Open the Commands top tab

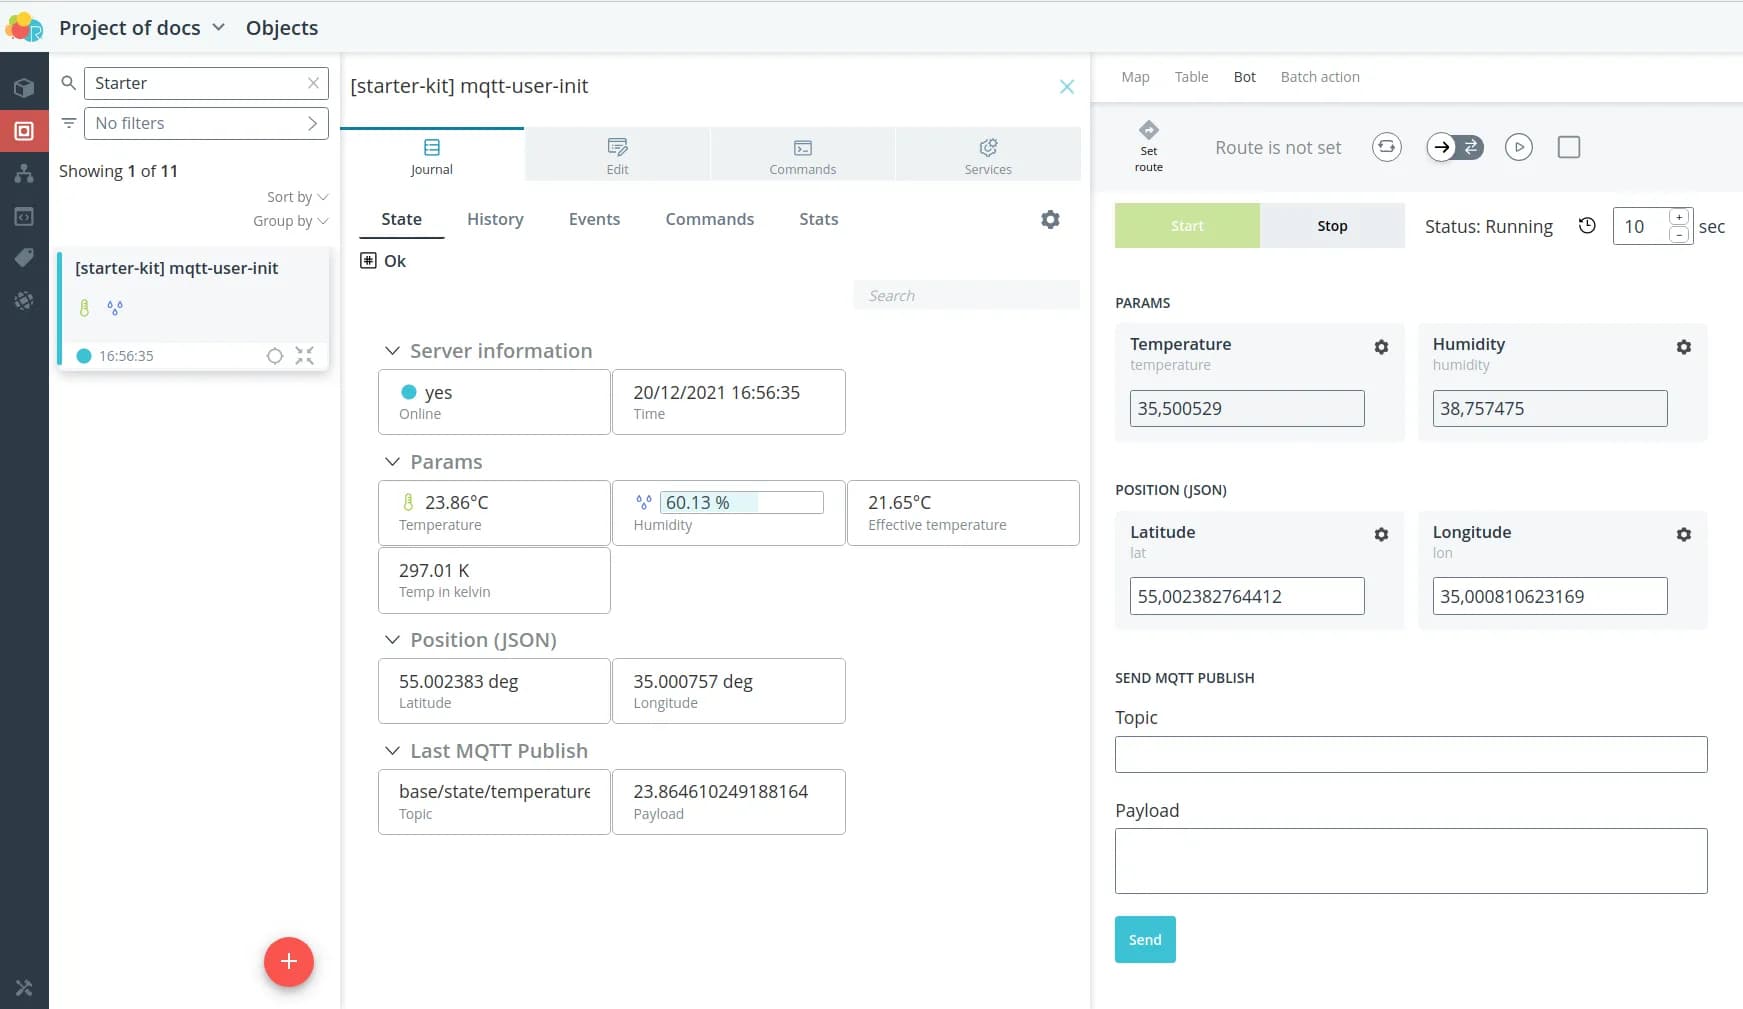point(802,155)
